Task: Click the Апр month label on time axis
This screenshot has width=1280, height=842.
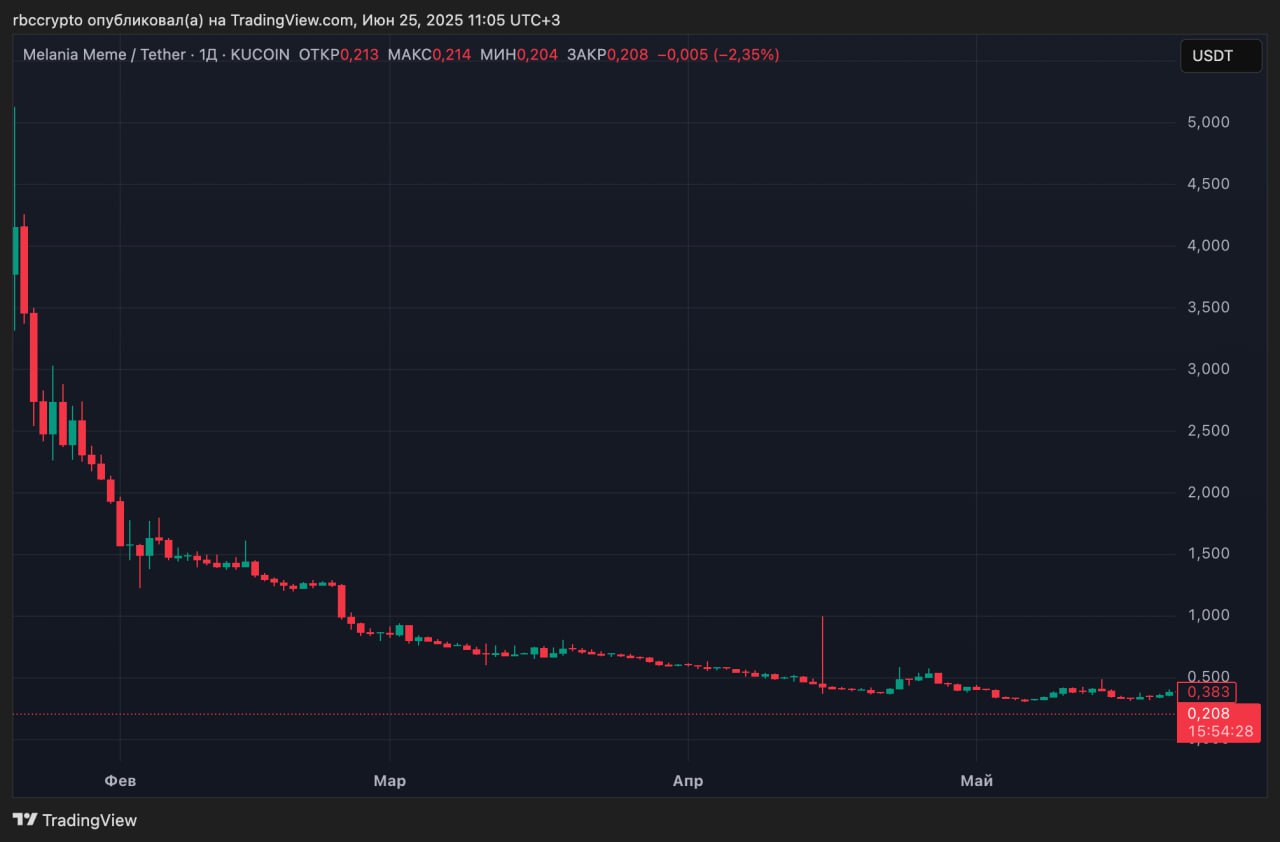Action: pyautogui.click(x=688, y=781)
